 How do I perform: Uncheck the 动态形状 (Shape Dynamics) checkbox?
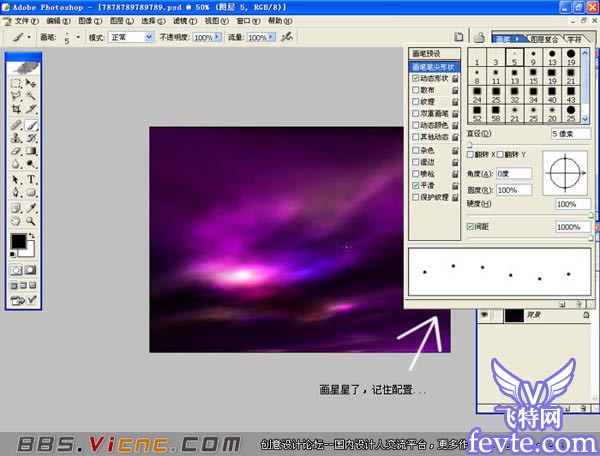(x=416, y=78)
